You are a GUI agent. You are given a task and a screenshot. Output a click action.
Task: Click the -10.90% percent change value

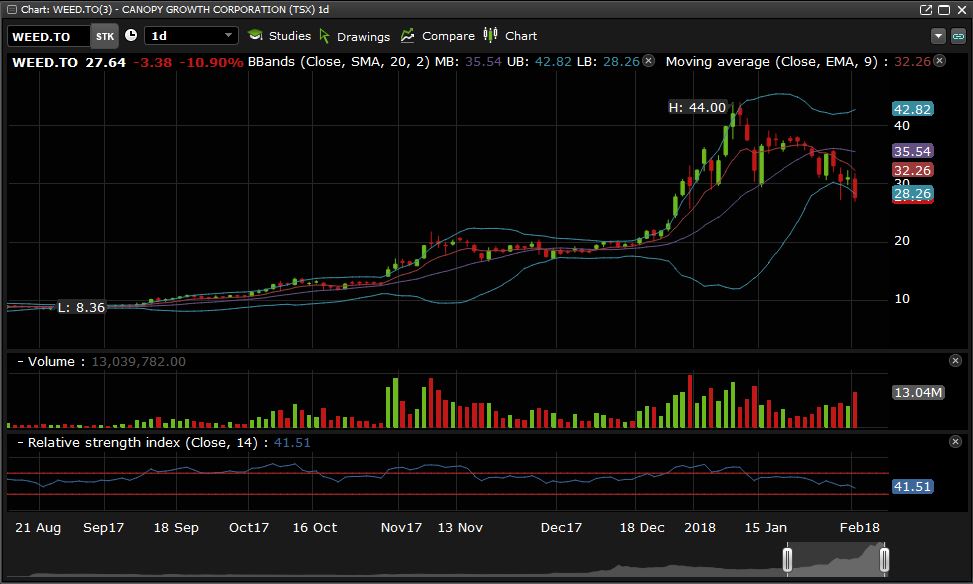211,62
